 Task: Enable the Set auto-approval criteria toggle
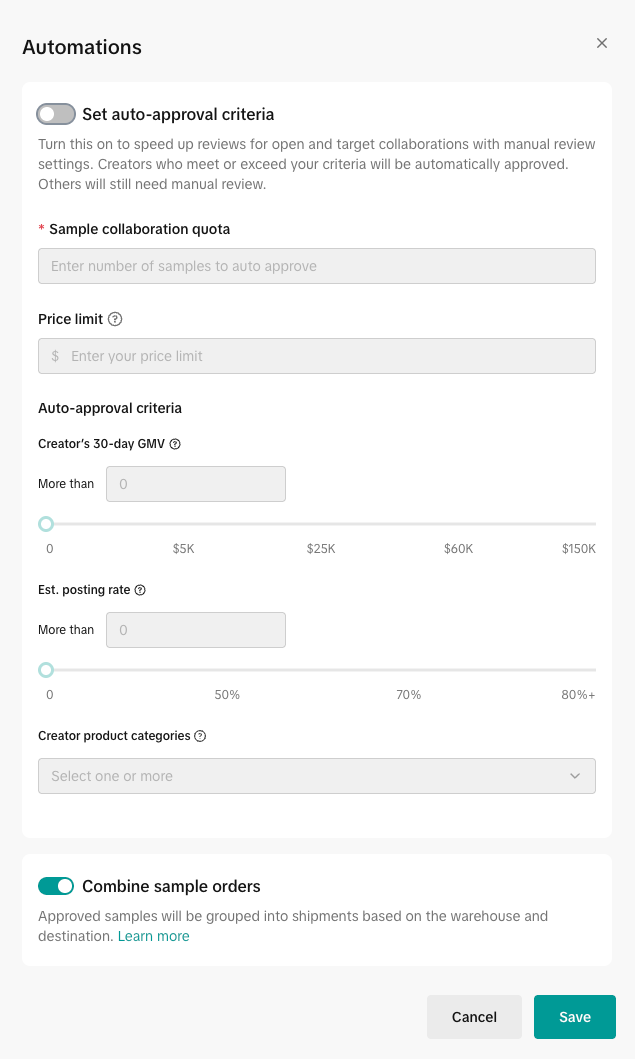[x=56, y=114]
